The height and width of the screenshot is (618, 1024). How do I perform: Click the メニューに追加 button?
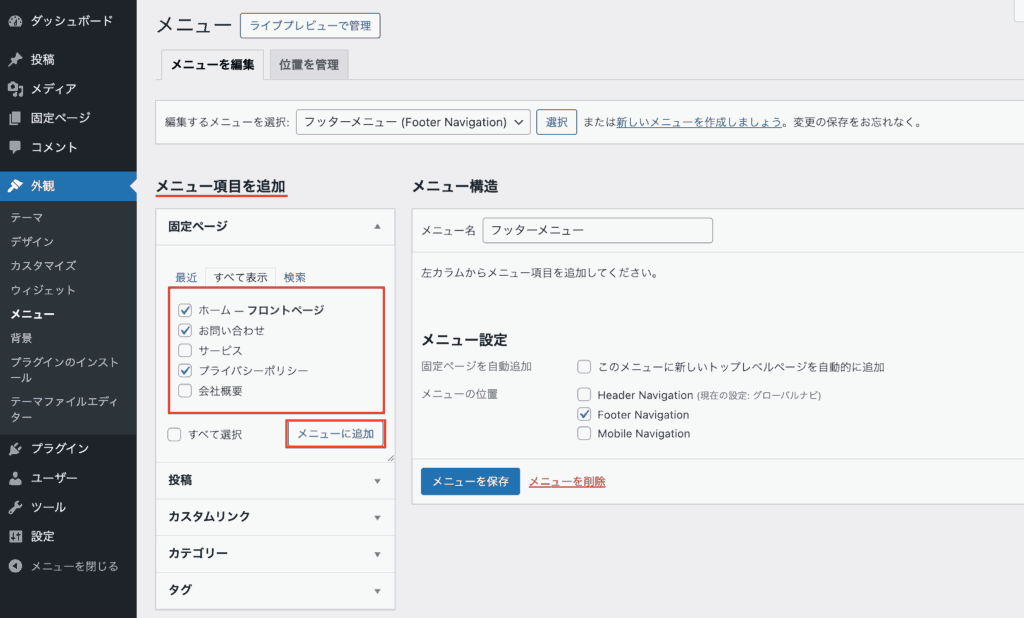336,434
